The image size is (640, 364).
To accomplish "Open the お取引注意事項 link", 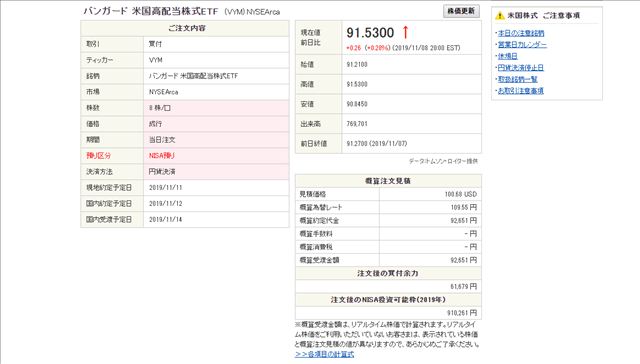I will [x=521, y=90].
